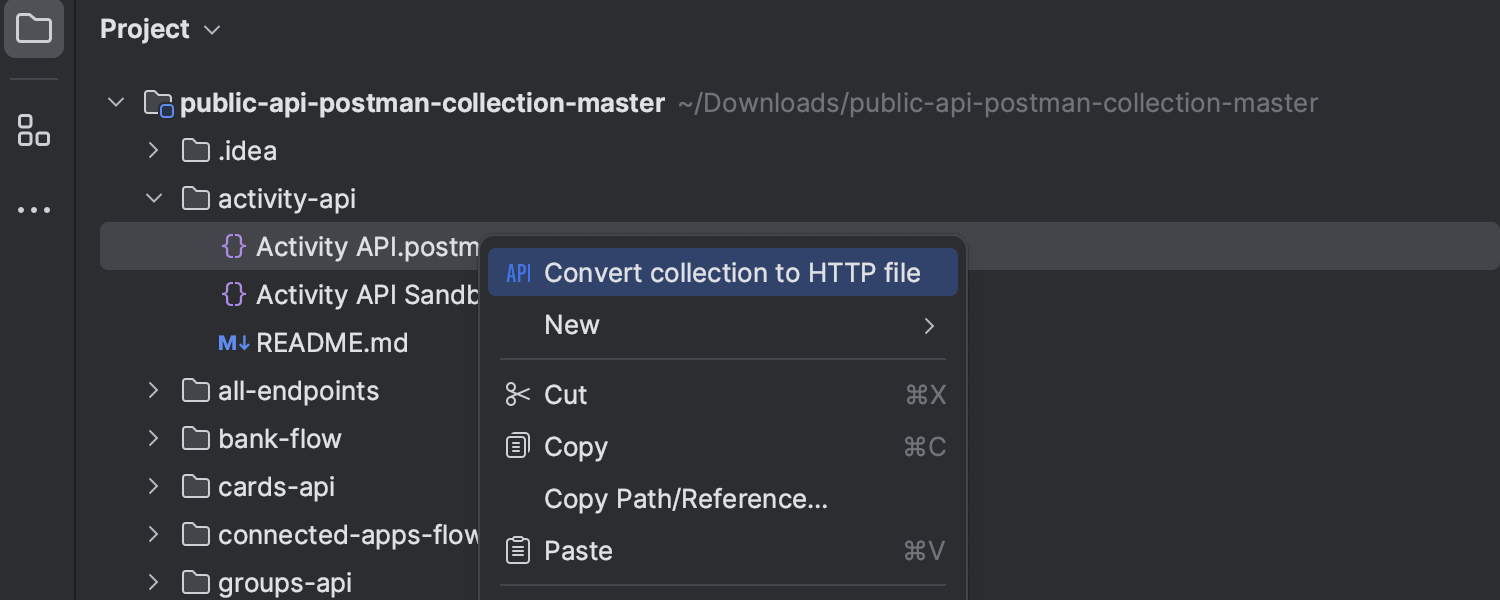Open the Project tool window icon
The height and width of the screenshot is (600, 1500).
coord(34,29)
